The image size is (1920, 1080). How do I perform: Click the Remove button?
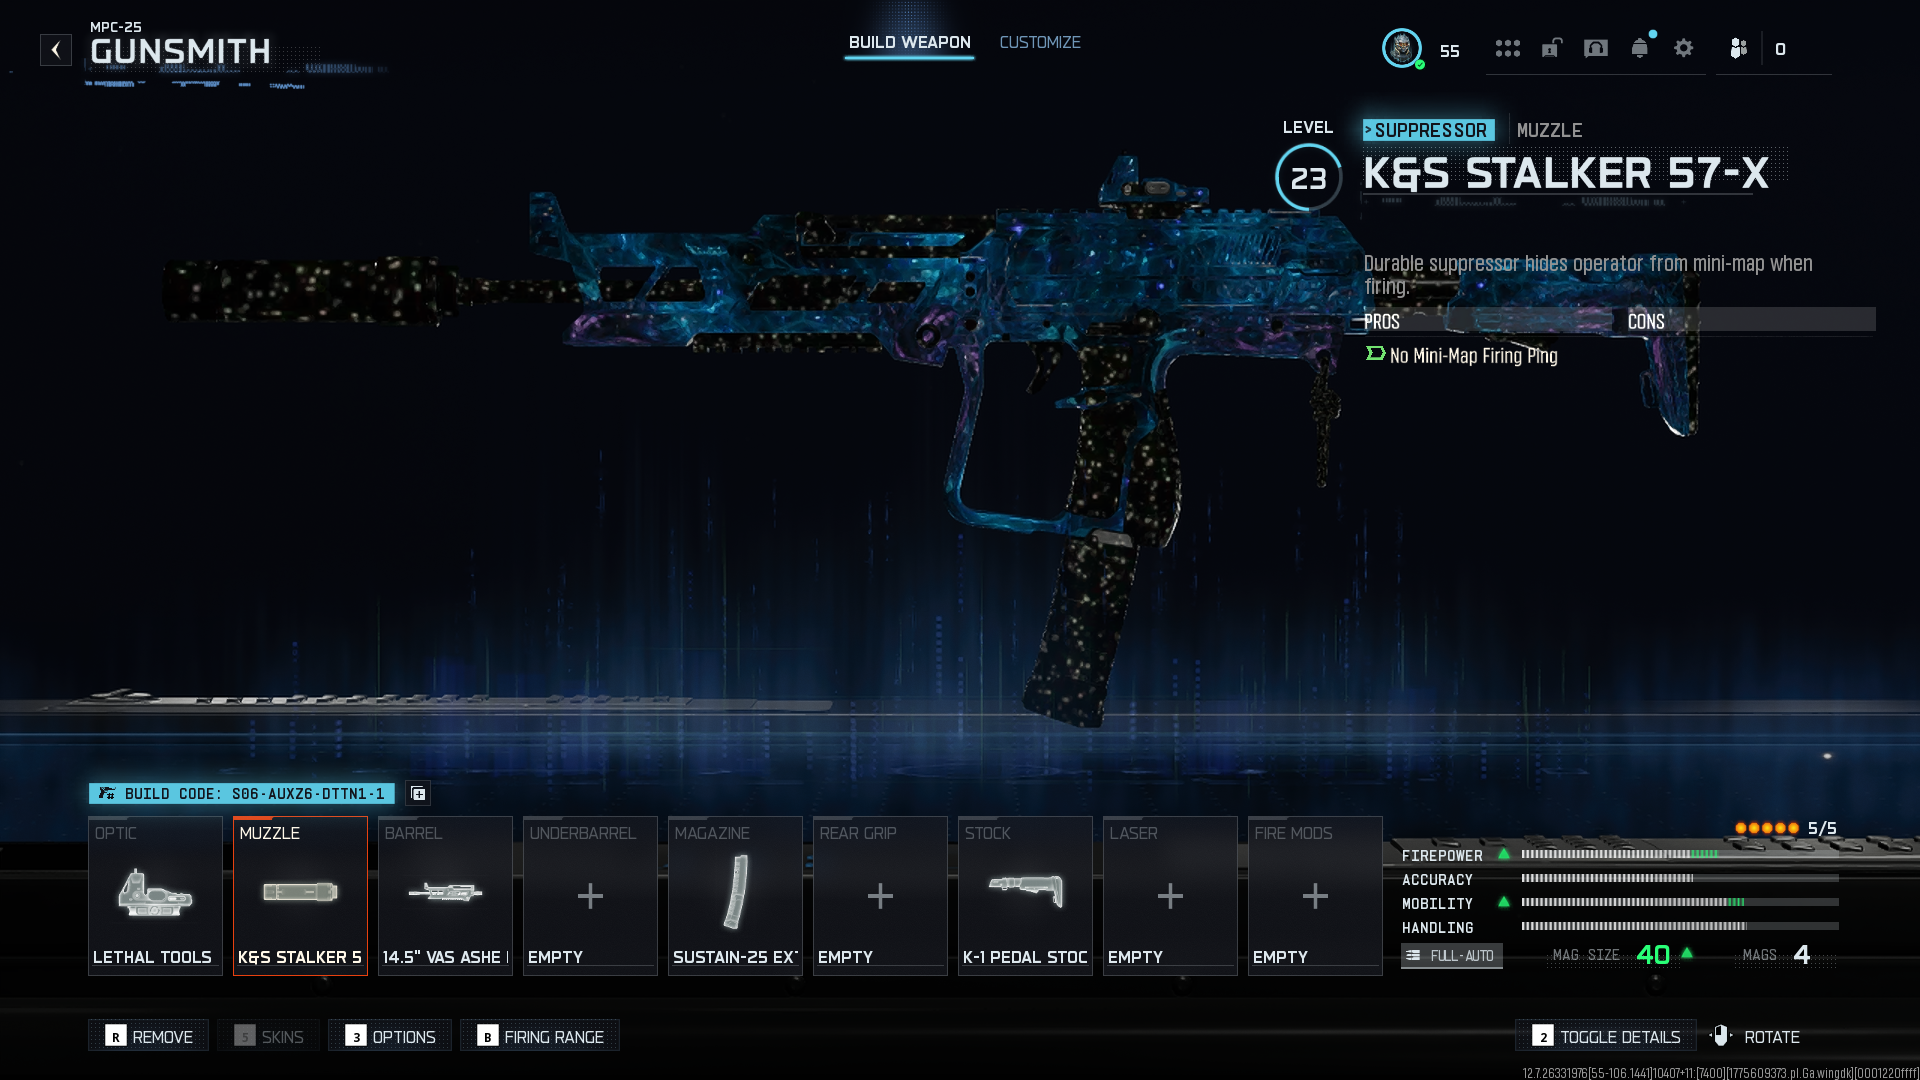click(149, 1036)
